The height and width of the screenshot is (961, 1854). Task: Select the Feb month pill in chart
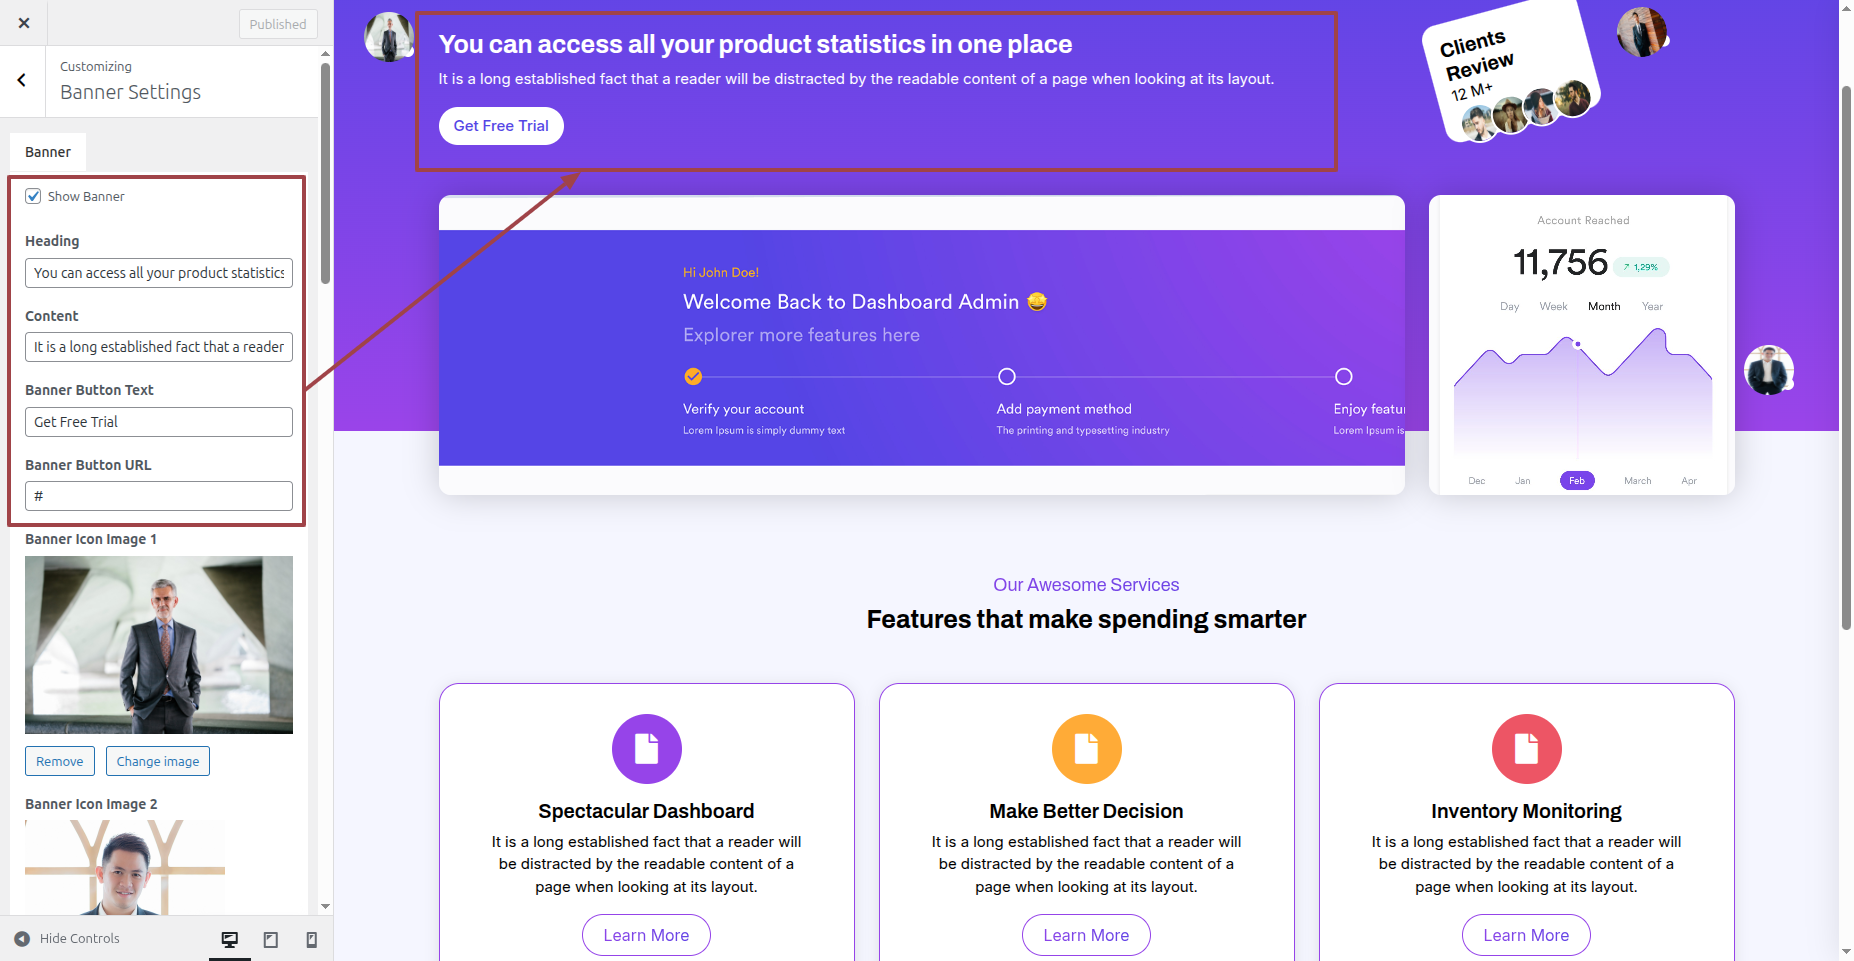(1577, 481)
